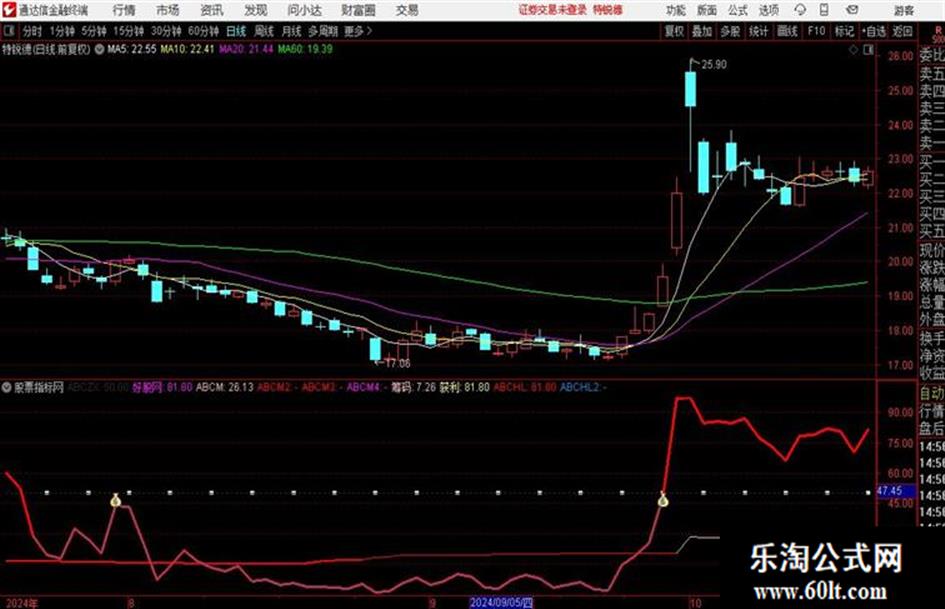Toggle the right panel layout icon
Image resolution: width=945 pixels, height=609 pixels.
tap(868, 50)
